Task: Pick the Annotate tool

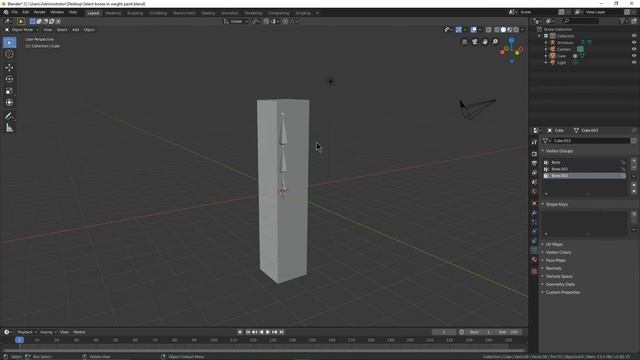Action: pos(9,116)
